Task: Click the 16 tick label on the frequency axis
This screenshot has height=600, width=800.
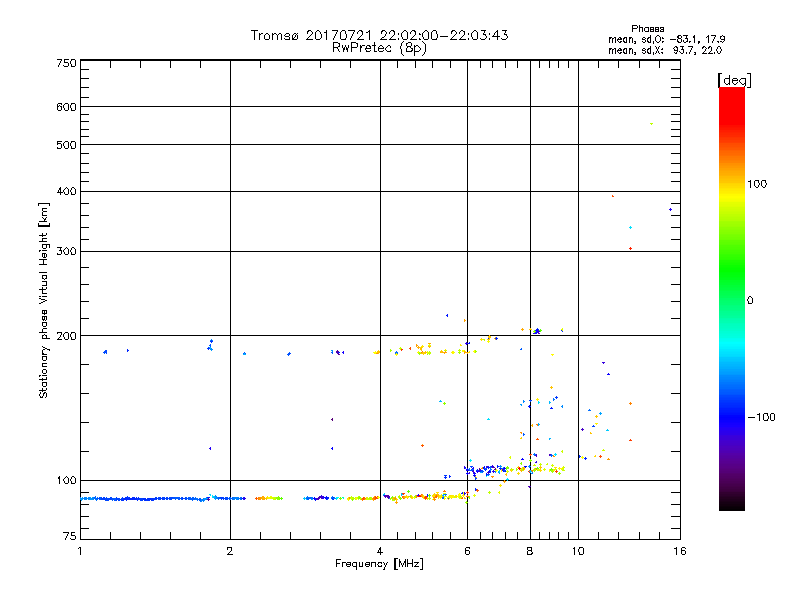Action: (x=678, y=552)
